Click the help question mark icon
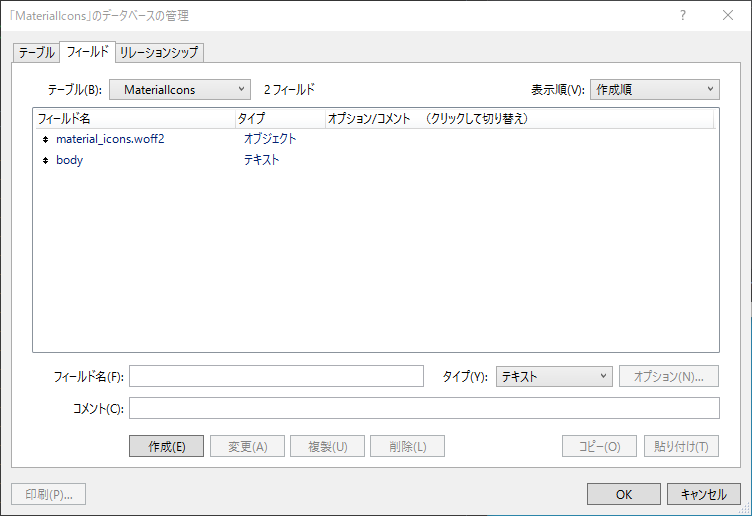752x516 pixels. 683,15
